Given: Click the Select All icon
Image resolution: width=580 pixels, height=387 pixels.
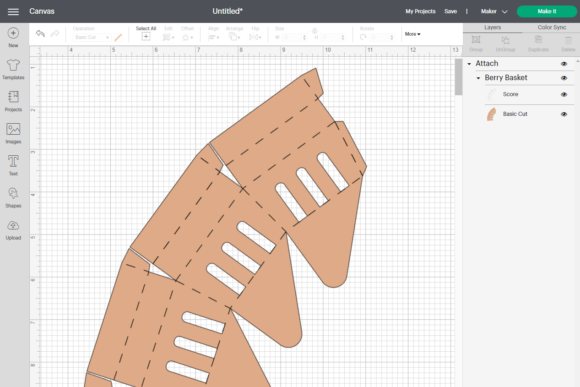Looking at the screenshot, I should [146, 37].
